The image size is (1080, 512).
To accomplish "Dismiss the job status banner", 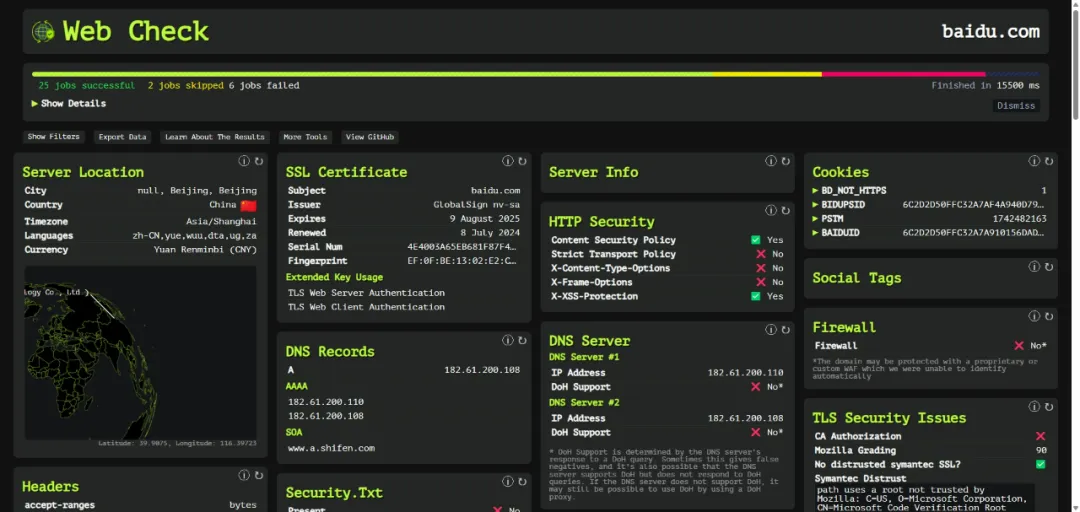I will pyautogui.click(x=1016, y=106).
